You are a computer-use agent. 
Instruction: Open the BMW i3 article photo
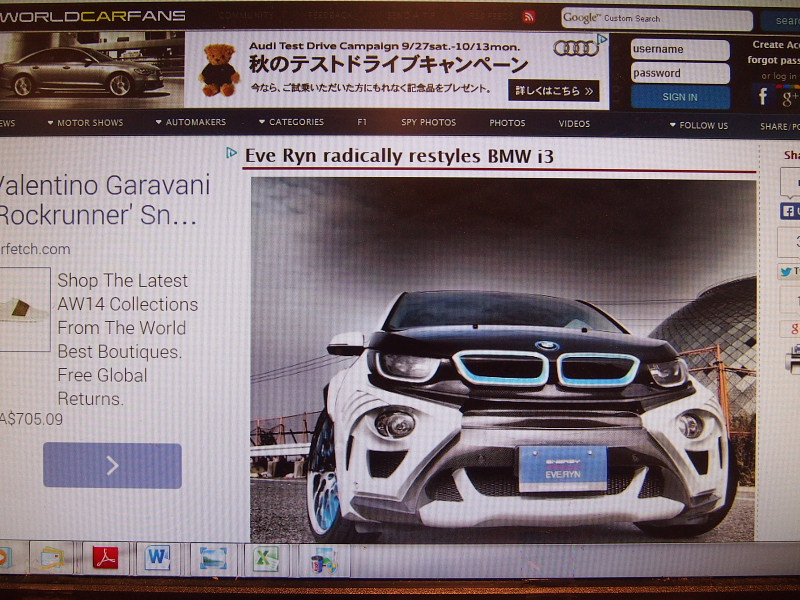(x=503, y=360)
